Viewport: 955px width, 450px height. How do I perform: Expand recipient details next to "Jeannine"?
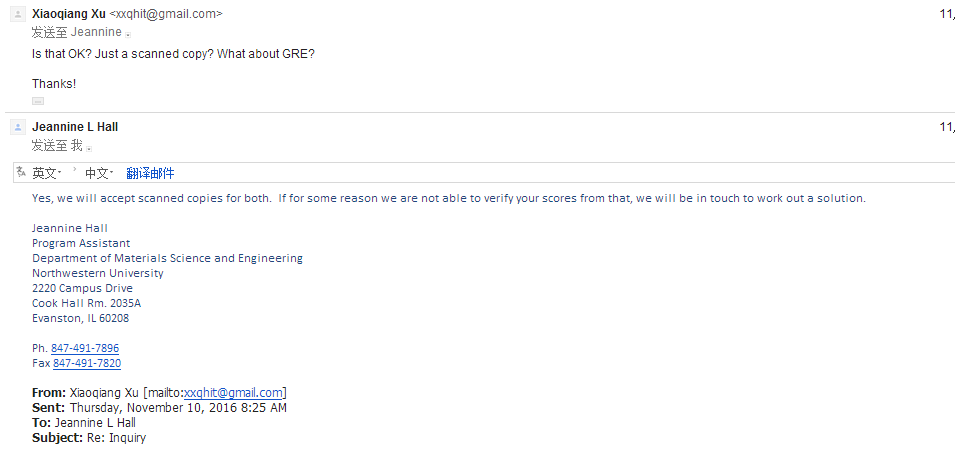tap(128, 34)
